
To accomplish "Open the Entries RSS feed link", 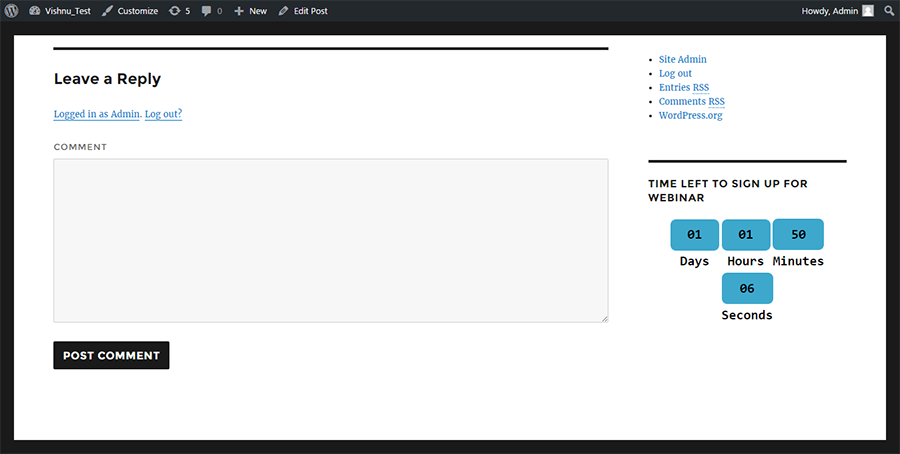I will tap(684, 87).
